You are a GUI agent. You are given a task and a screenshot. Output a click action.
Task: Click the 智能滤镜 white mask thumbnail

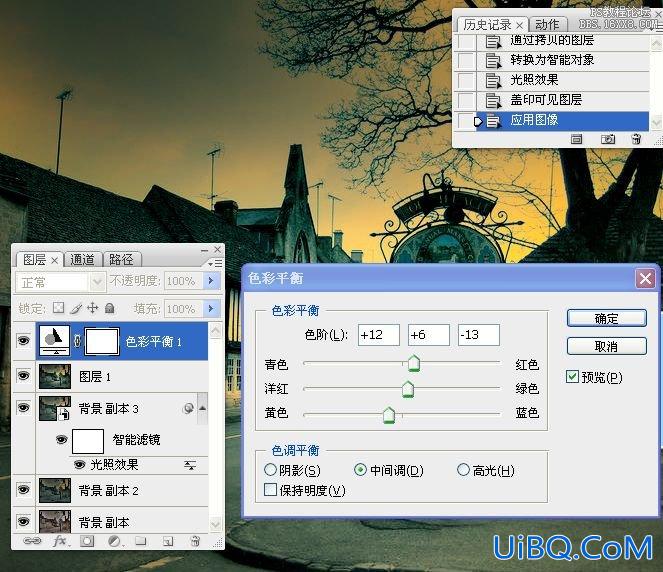(88, 441)
